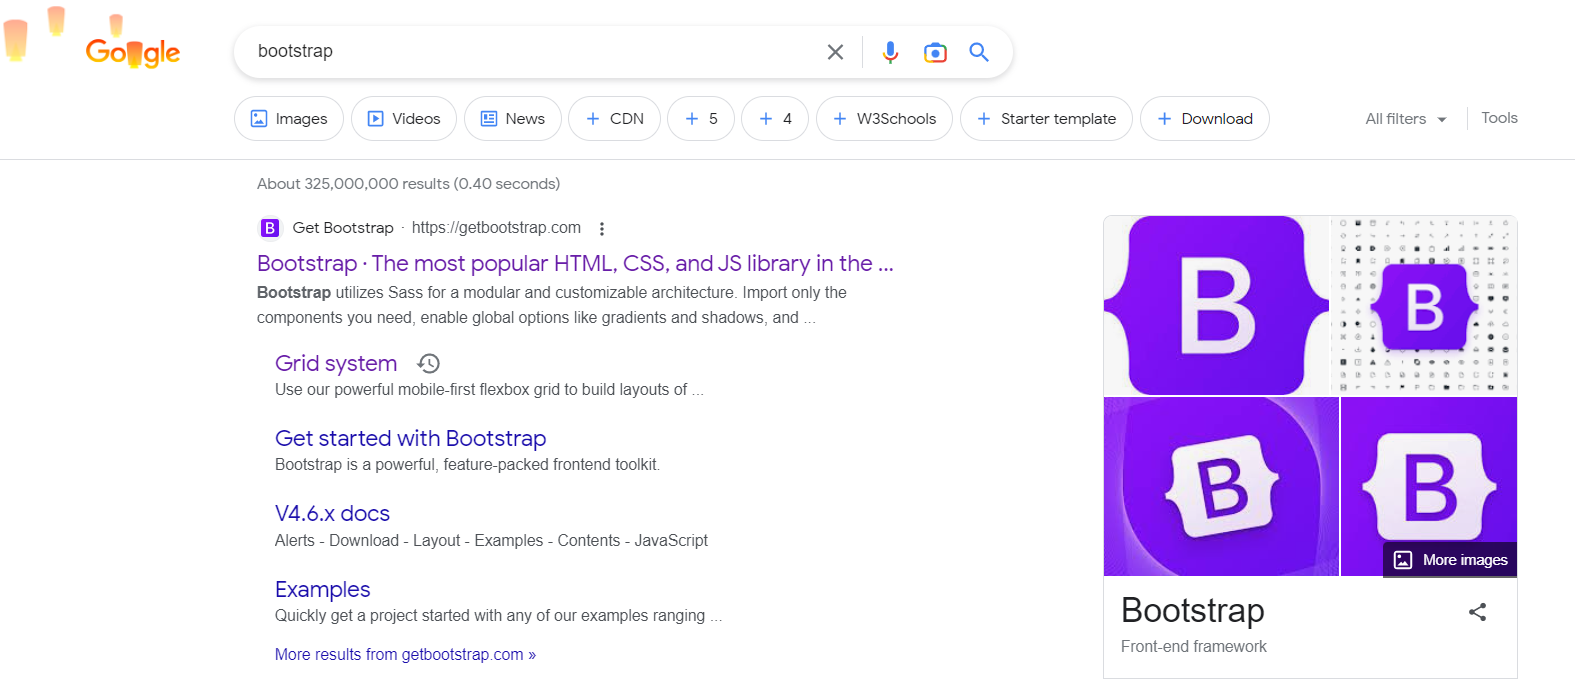Open the V4.6.x docs link
This screenshot has width=1575, height=679.
pos(332,513)
